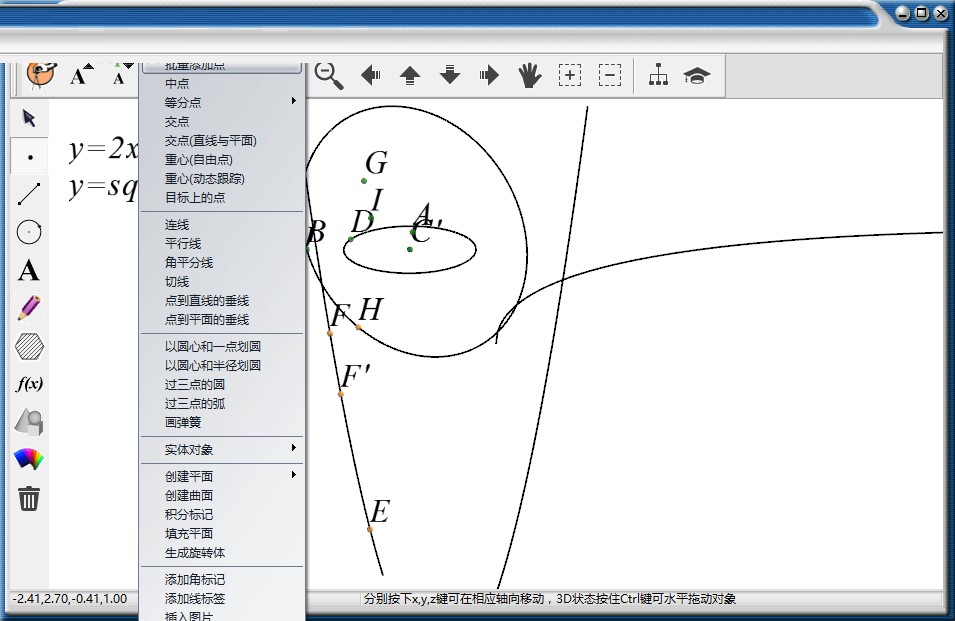Select the zoom out magnifier tool
The height and width of the screenshot is (621, 955).
[328, 75]
